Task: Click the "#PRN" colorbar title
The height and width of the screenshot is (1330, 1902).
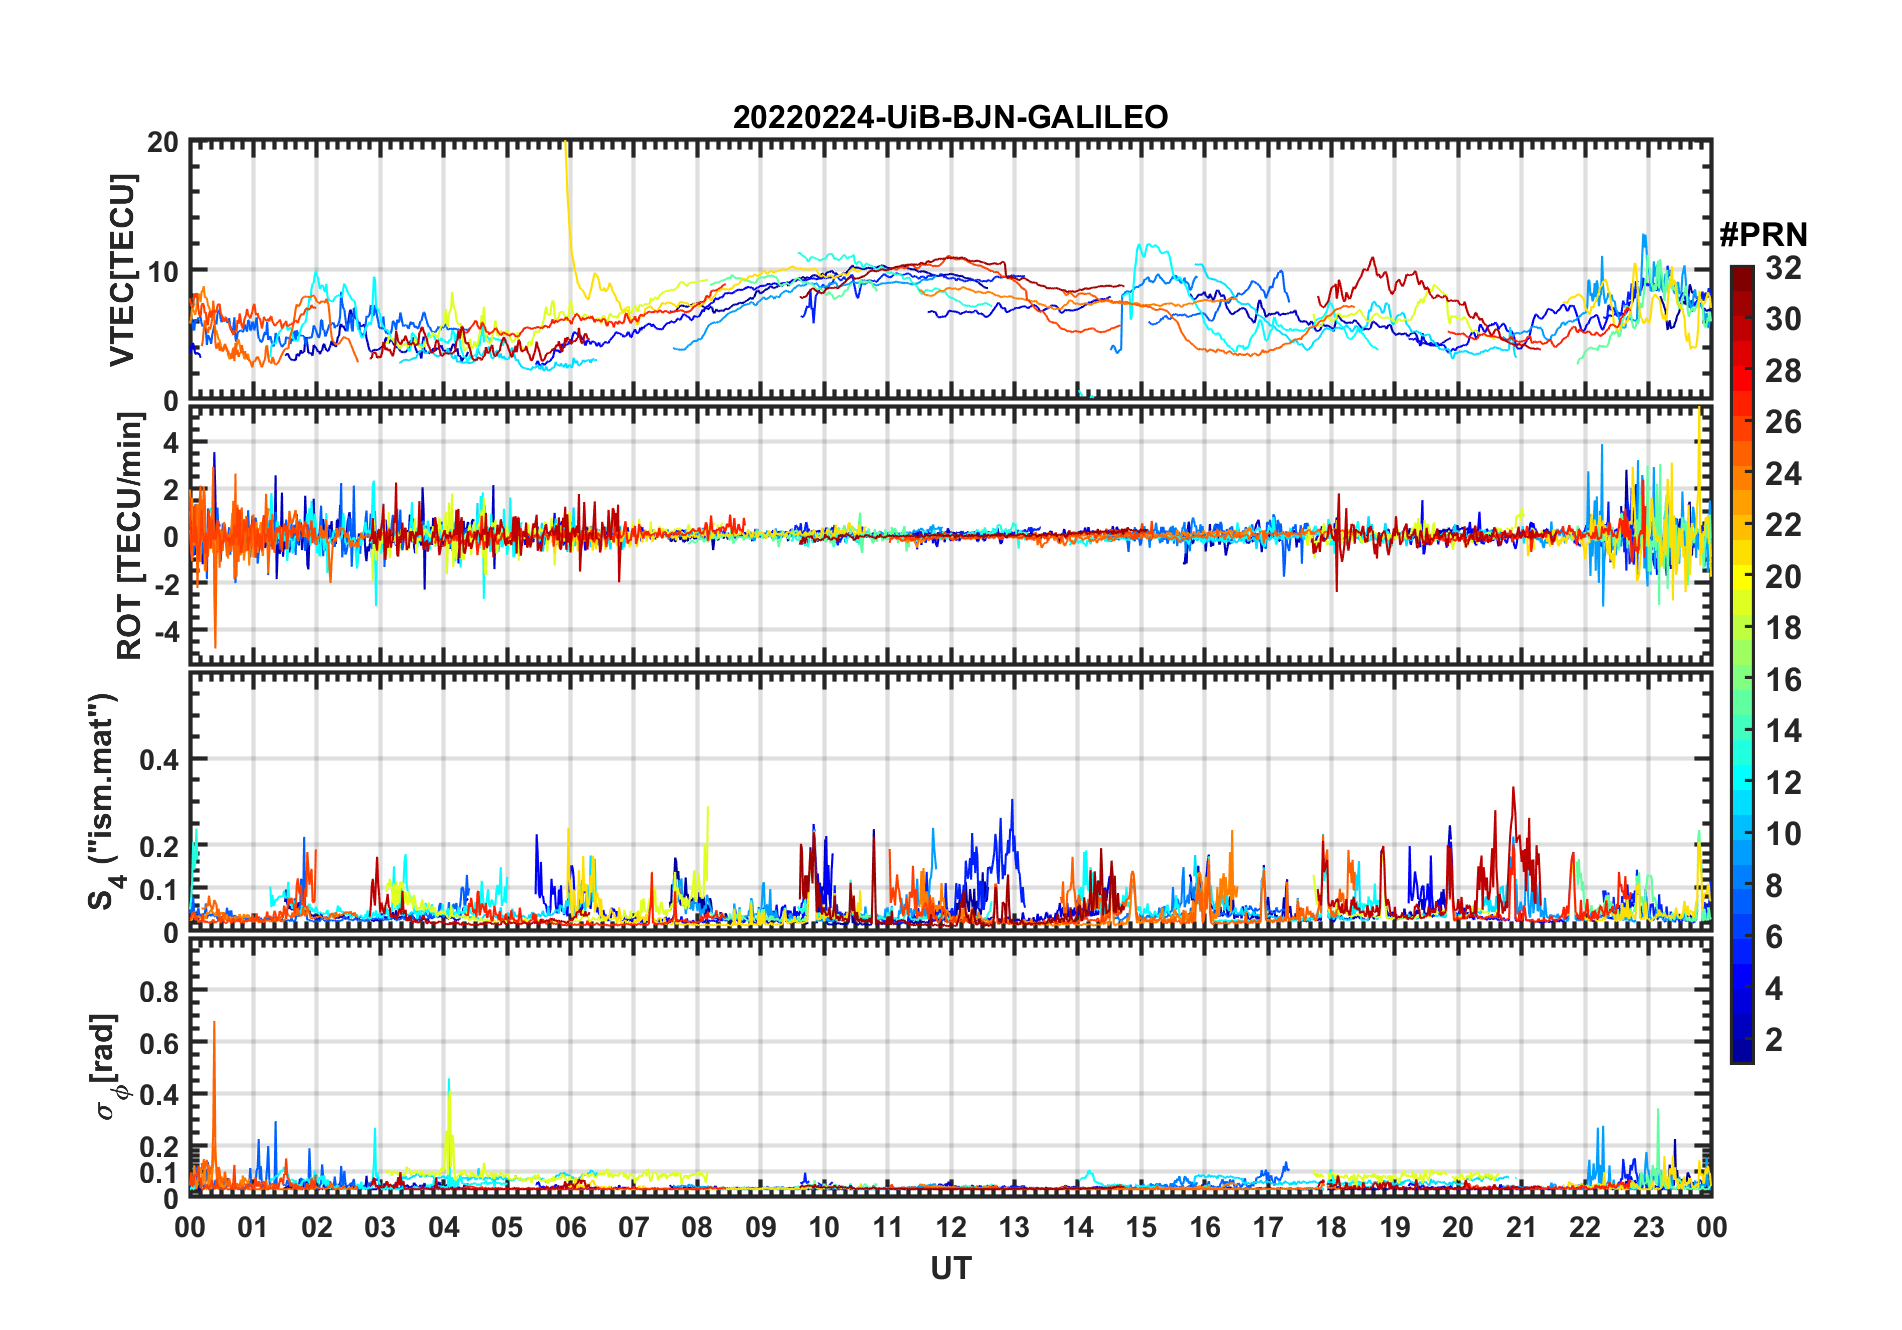Action: tap(1763, 235)
